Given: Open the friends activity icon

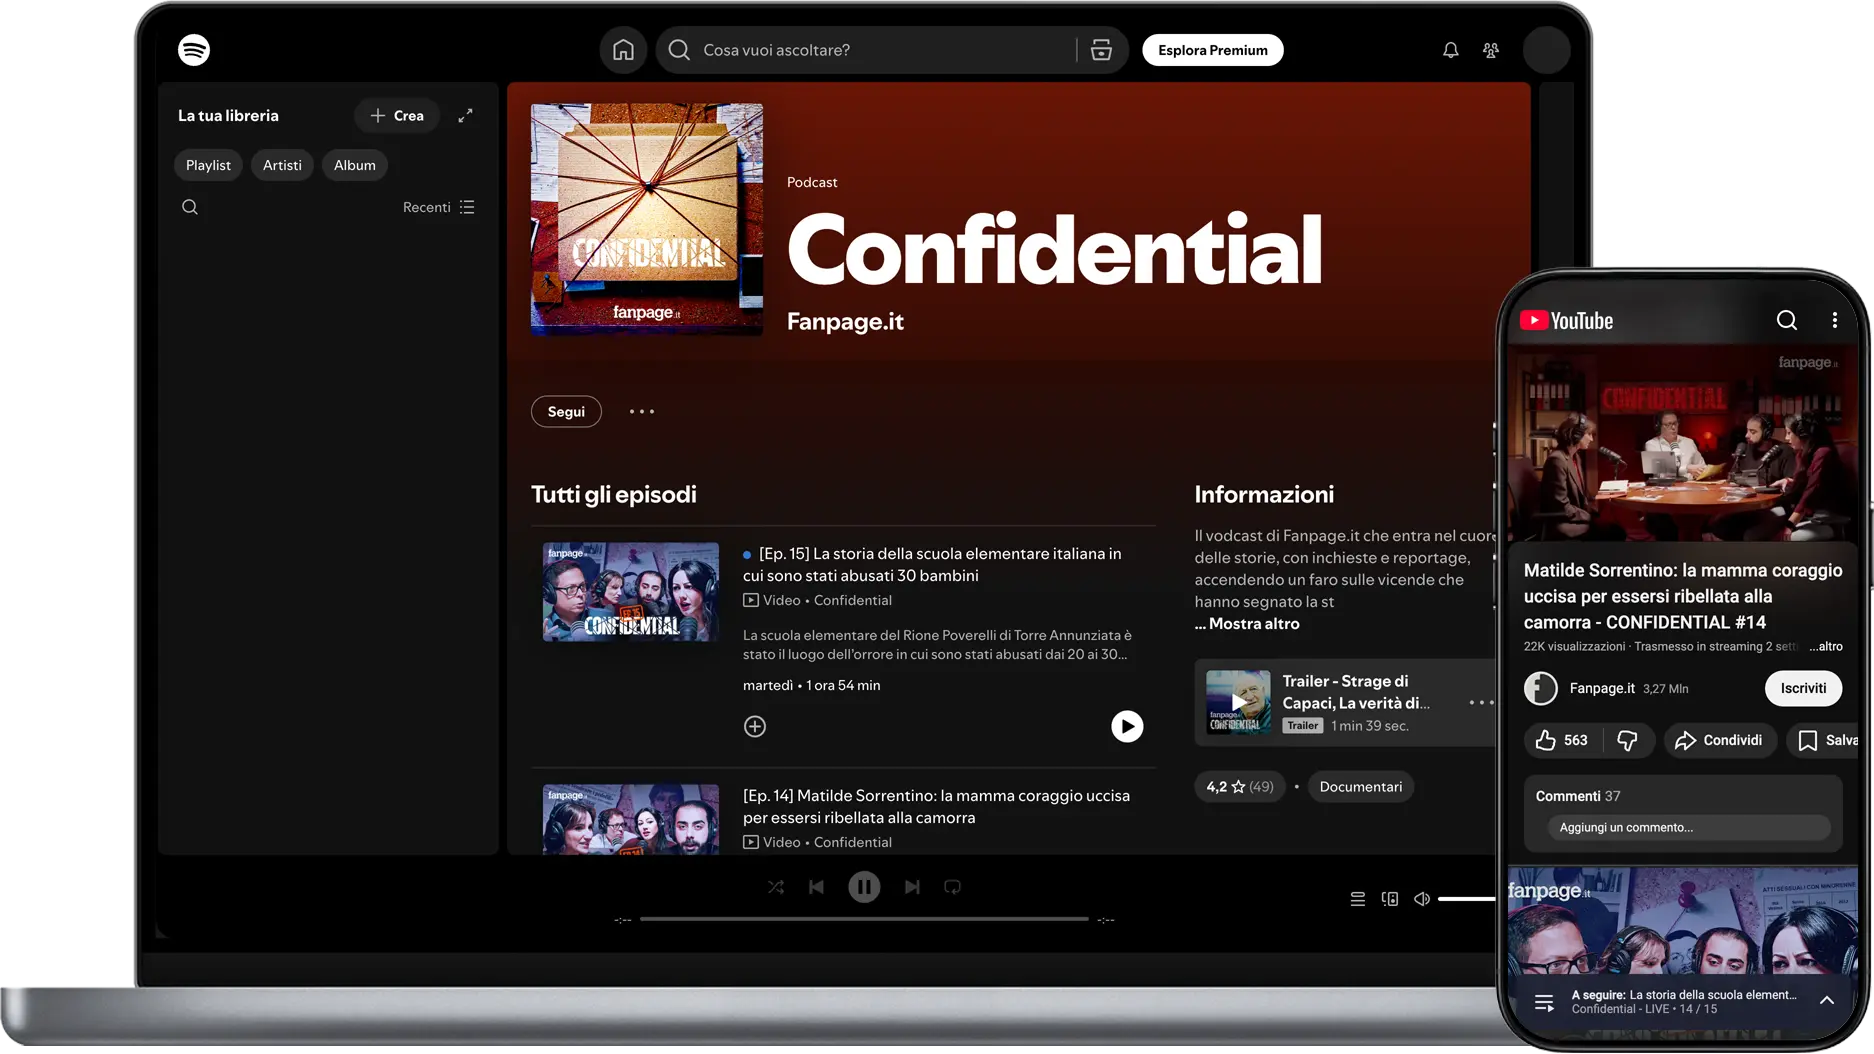Looking at the screenshot, I should click(1490, 50).
